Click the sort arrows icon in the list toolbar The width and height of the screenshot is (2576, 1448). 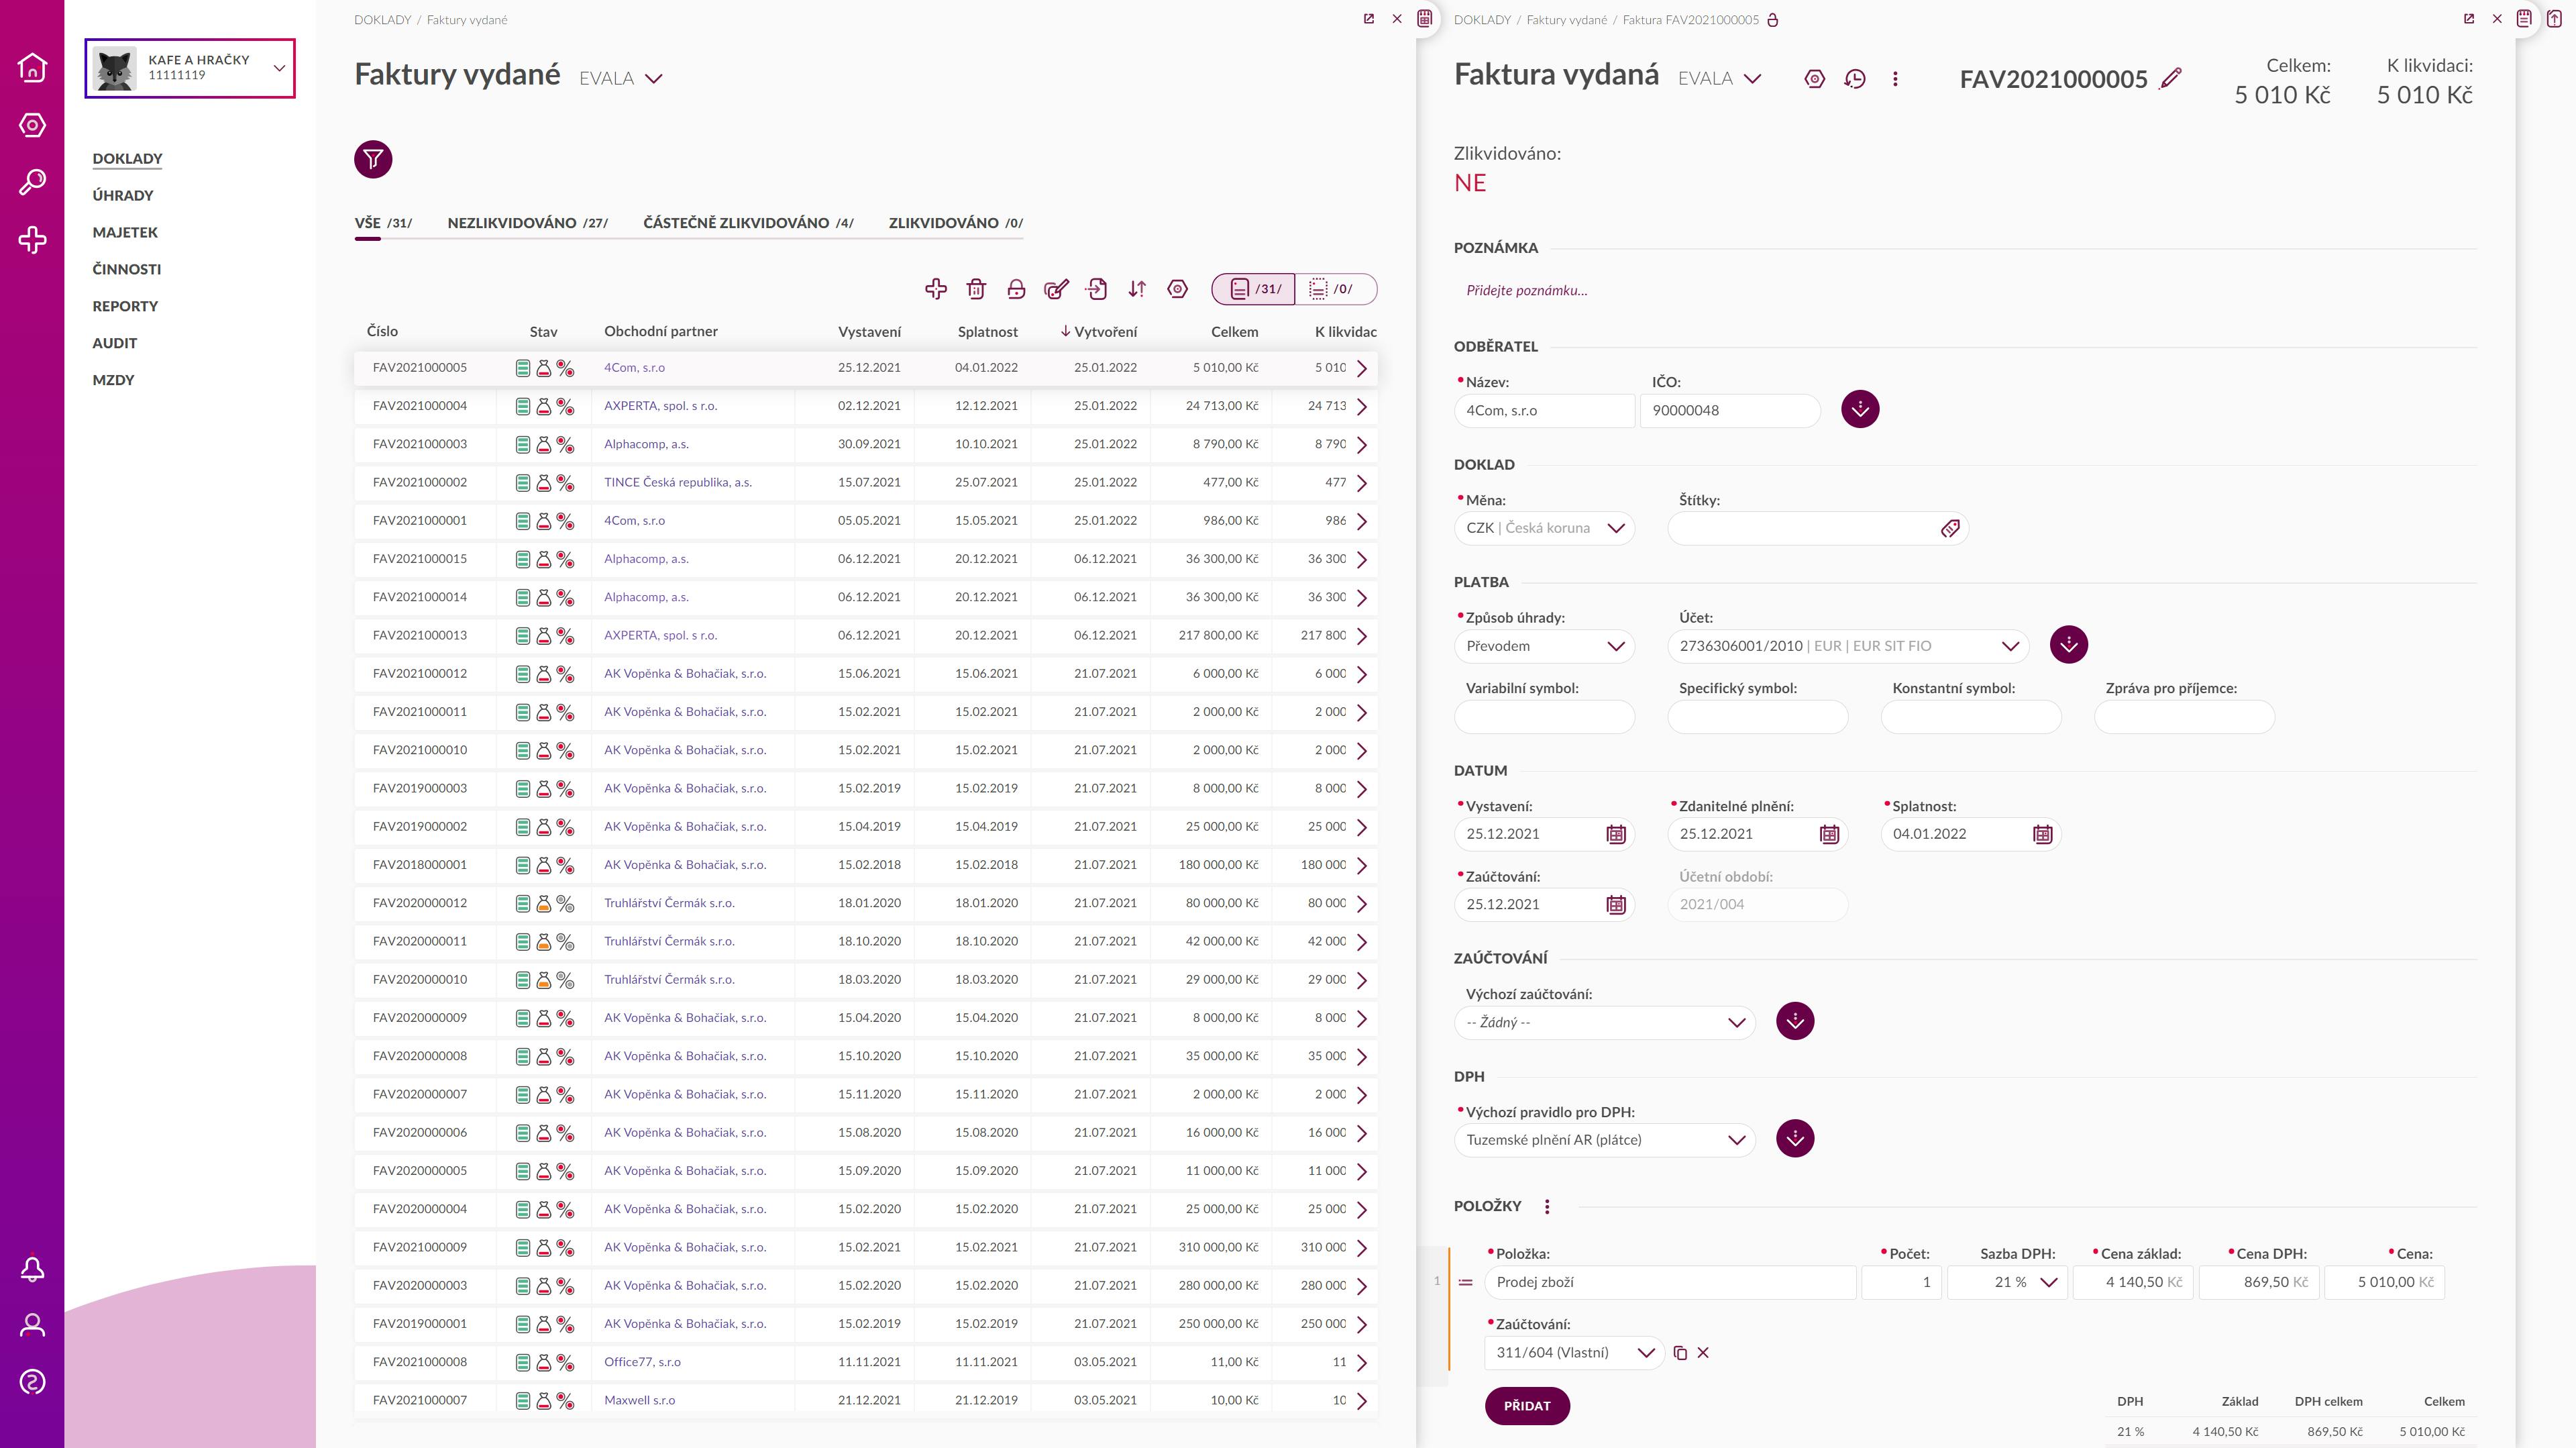coord(1137,289)
